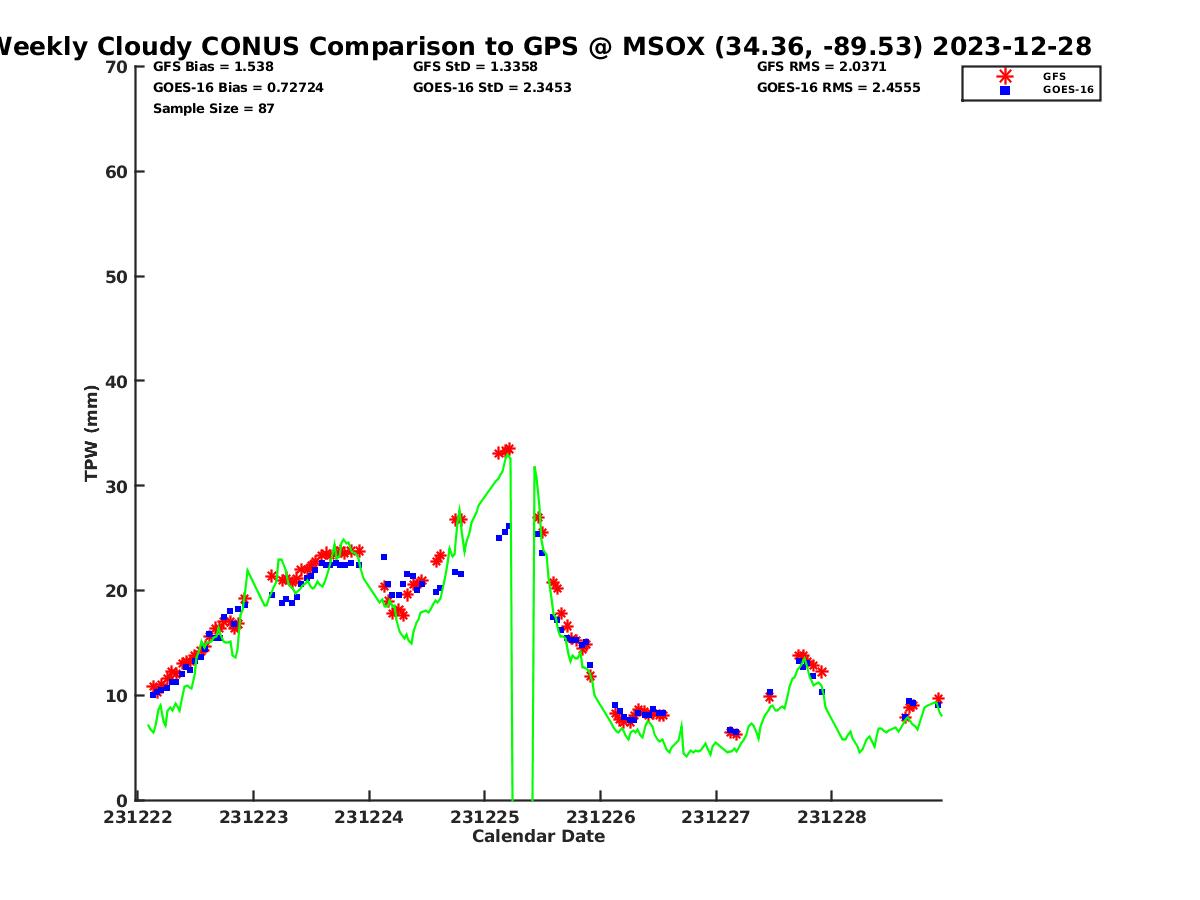Viewport: 1200px width, 900px height.
Task: Select the GOES-16 RMS = 2.4555 text
Action: point(838,88)
